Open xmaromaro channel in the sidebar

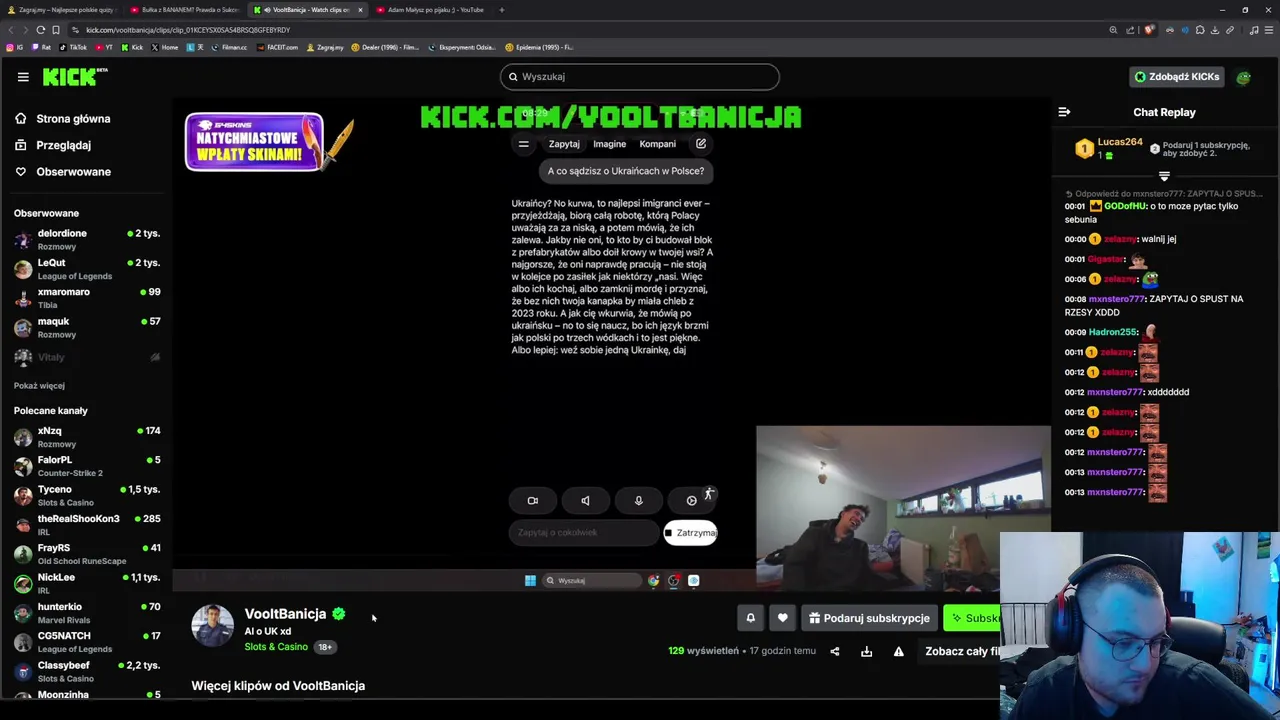coord(86,297)
